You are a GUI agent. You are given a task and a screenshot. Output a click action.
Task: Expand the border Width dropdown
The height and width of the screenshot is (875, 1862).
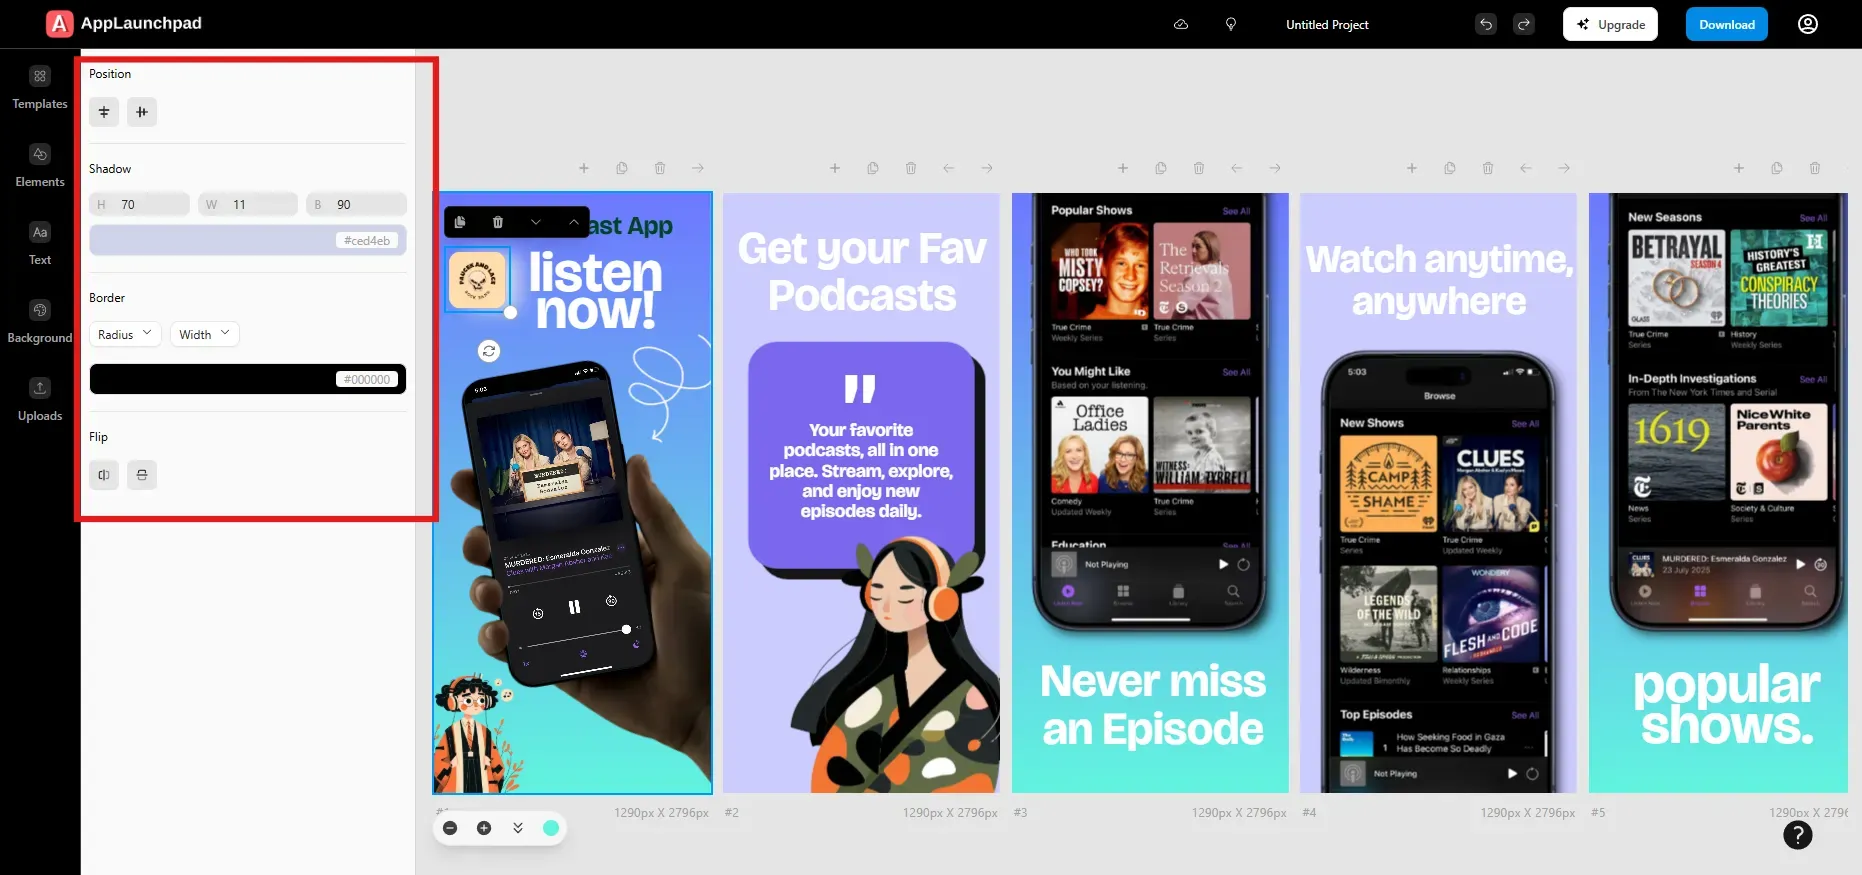point(204,334)
